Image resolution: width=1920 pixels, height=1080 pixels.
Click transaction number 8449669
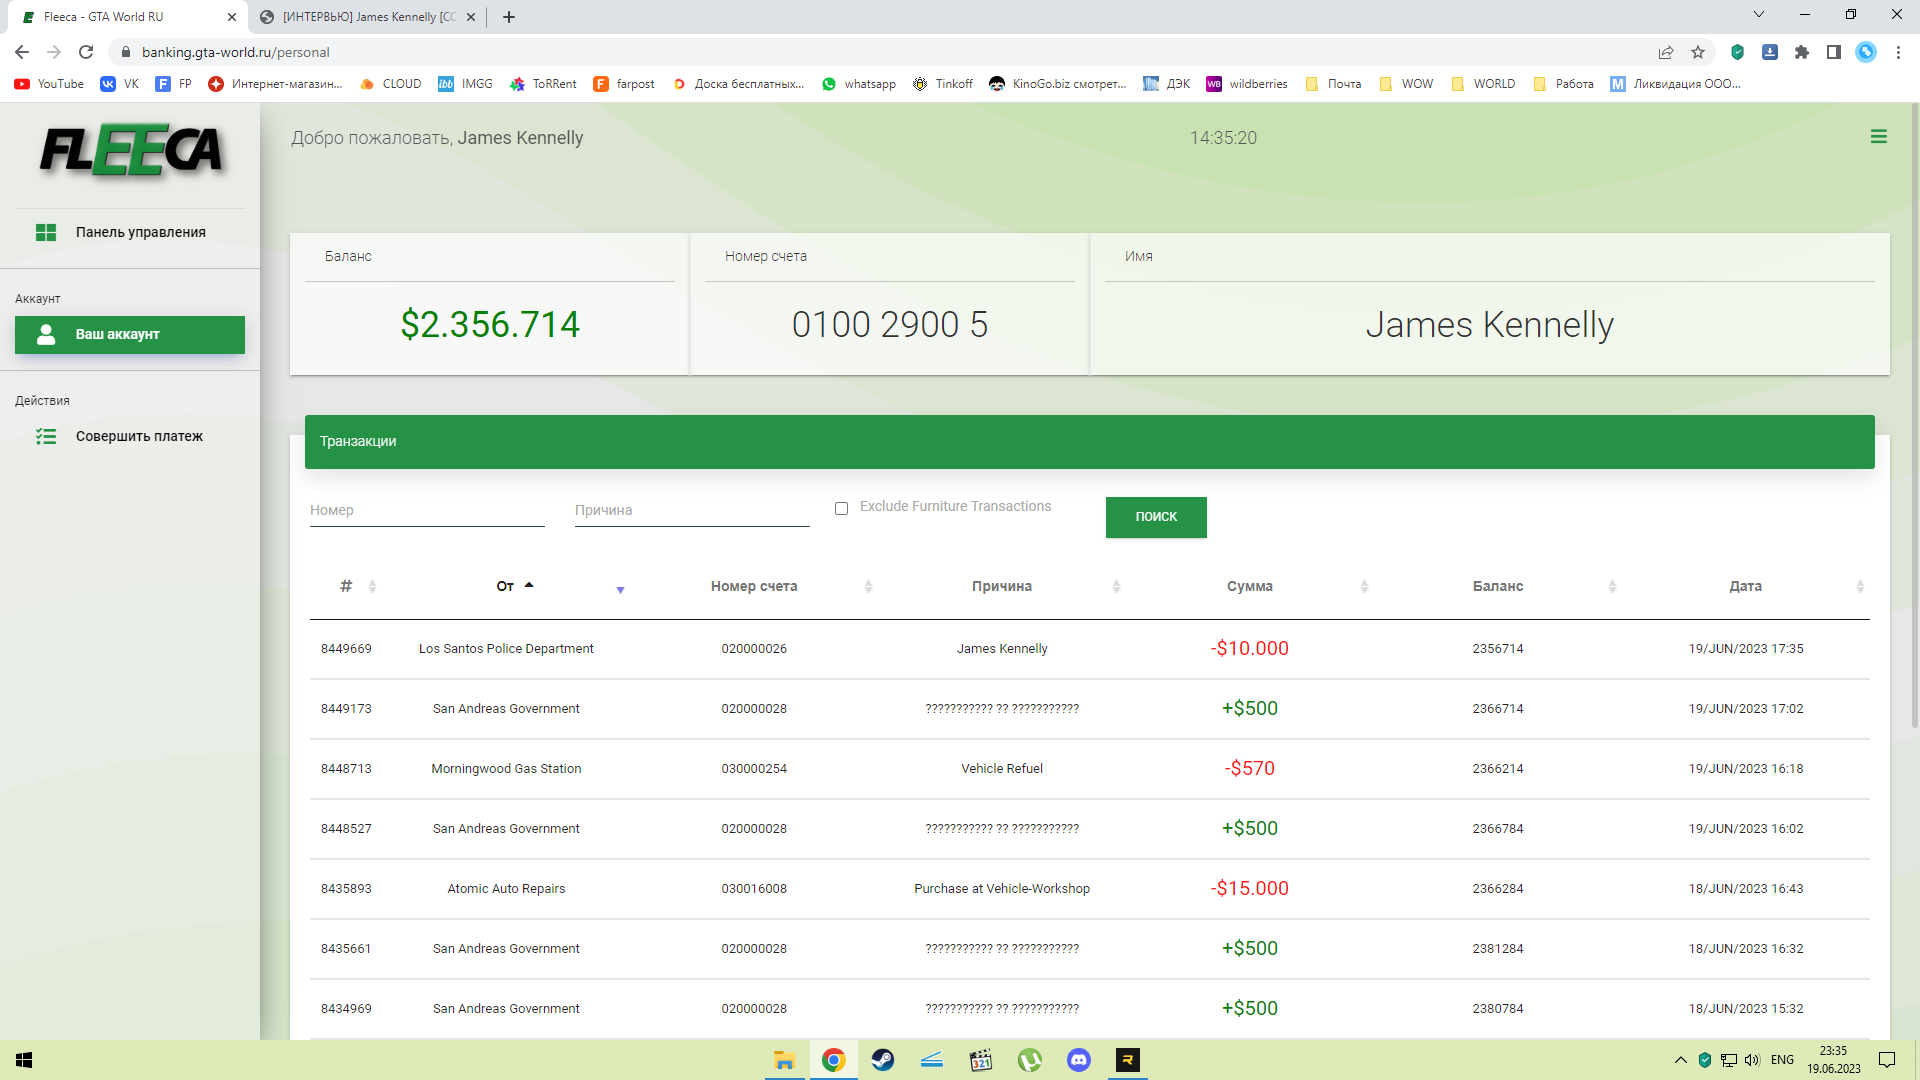pyautogui.click(x=346, y=649)
